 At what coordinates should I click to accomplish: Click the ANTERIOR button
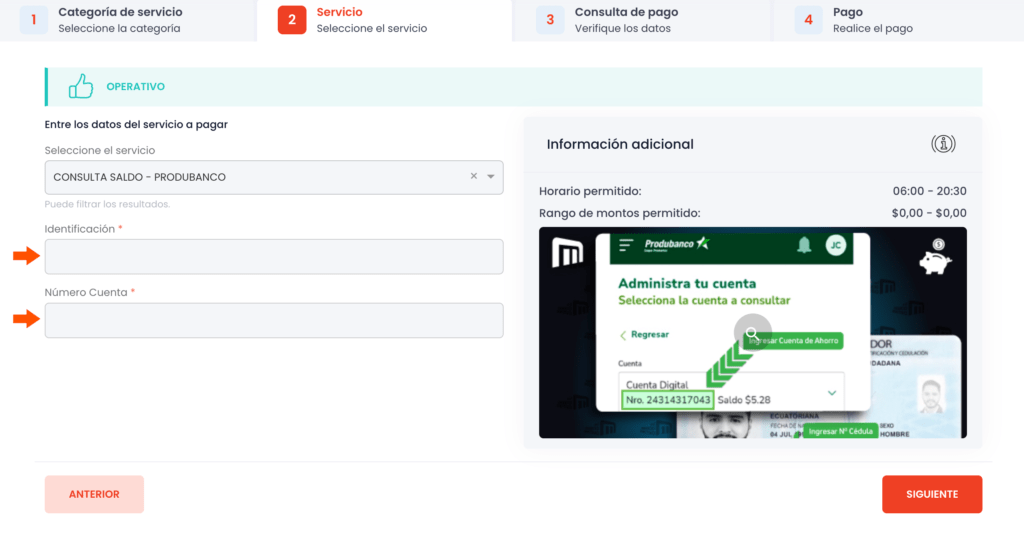(94, 494)
